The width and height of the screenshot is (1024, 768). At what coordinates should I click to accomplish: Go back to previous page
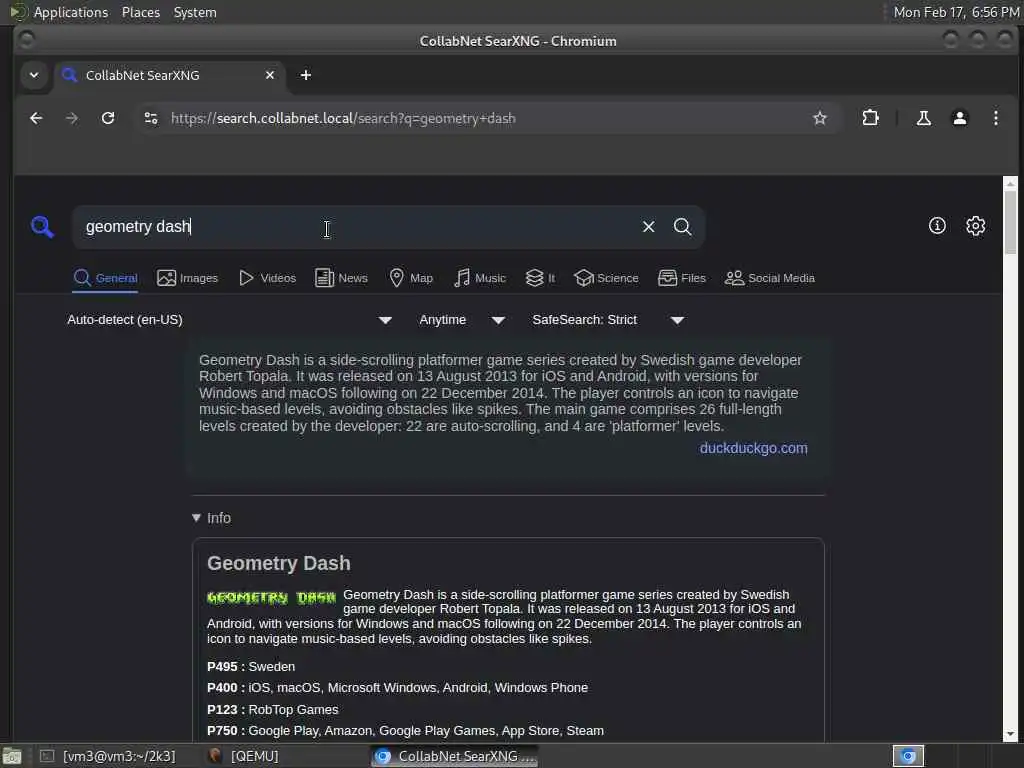(36, 118)
